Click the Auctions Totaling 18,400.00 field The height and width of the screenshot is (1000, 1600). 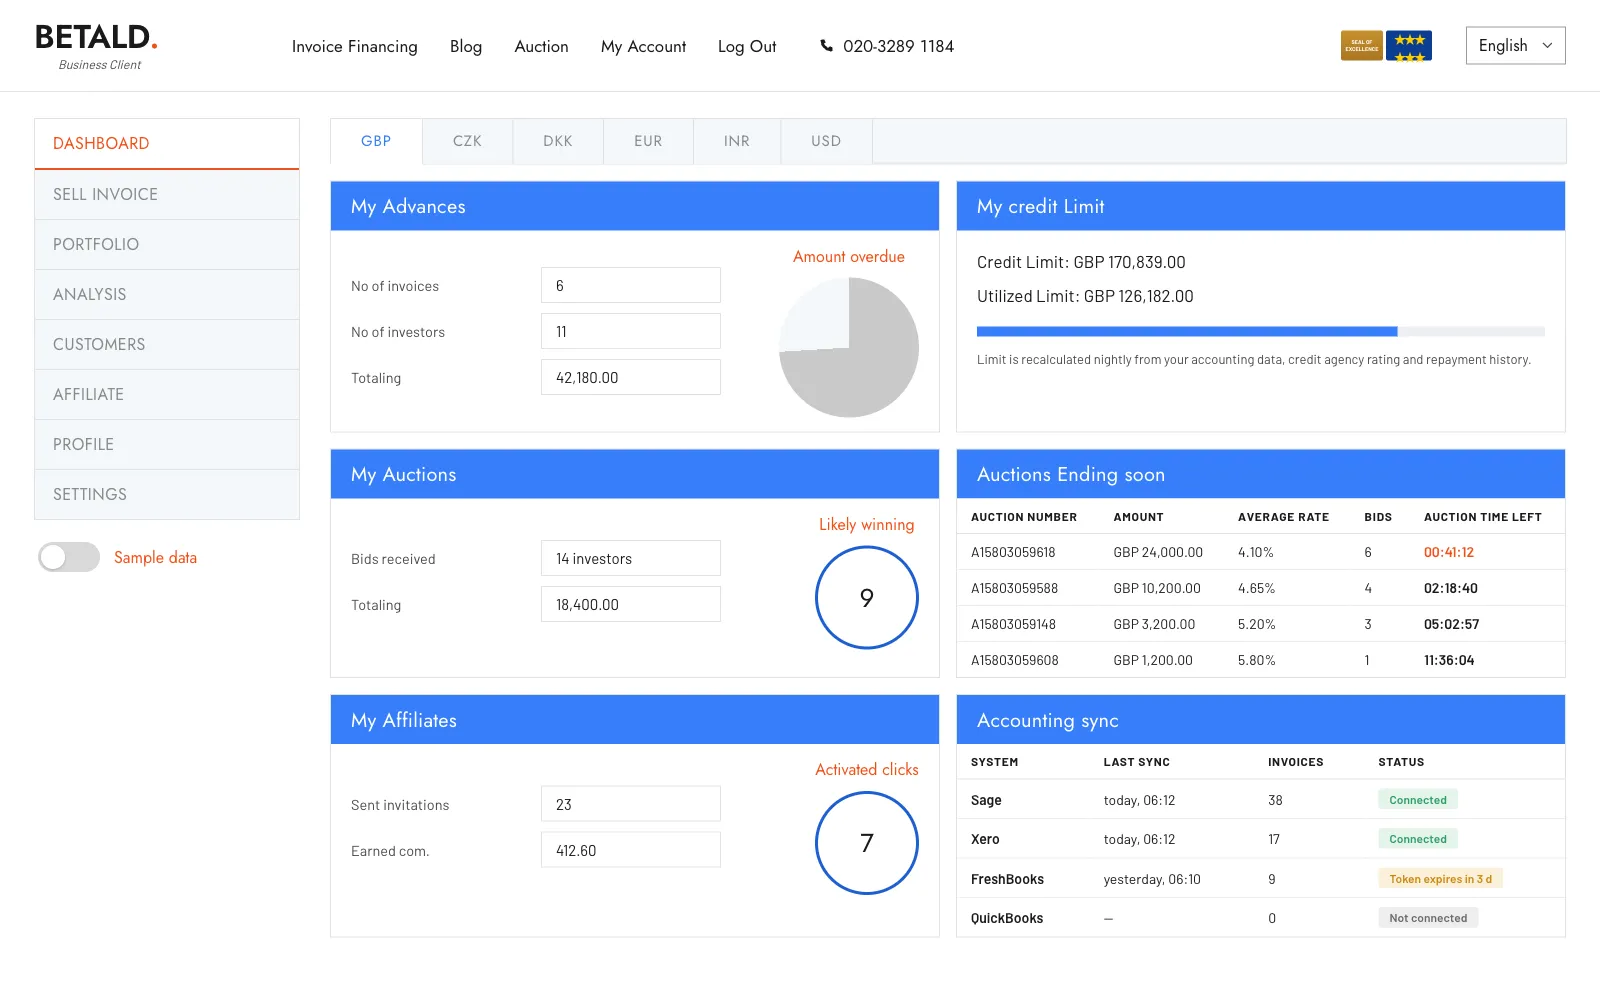pos(631,604)
